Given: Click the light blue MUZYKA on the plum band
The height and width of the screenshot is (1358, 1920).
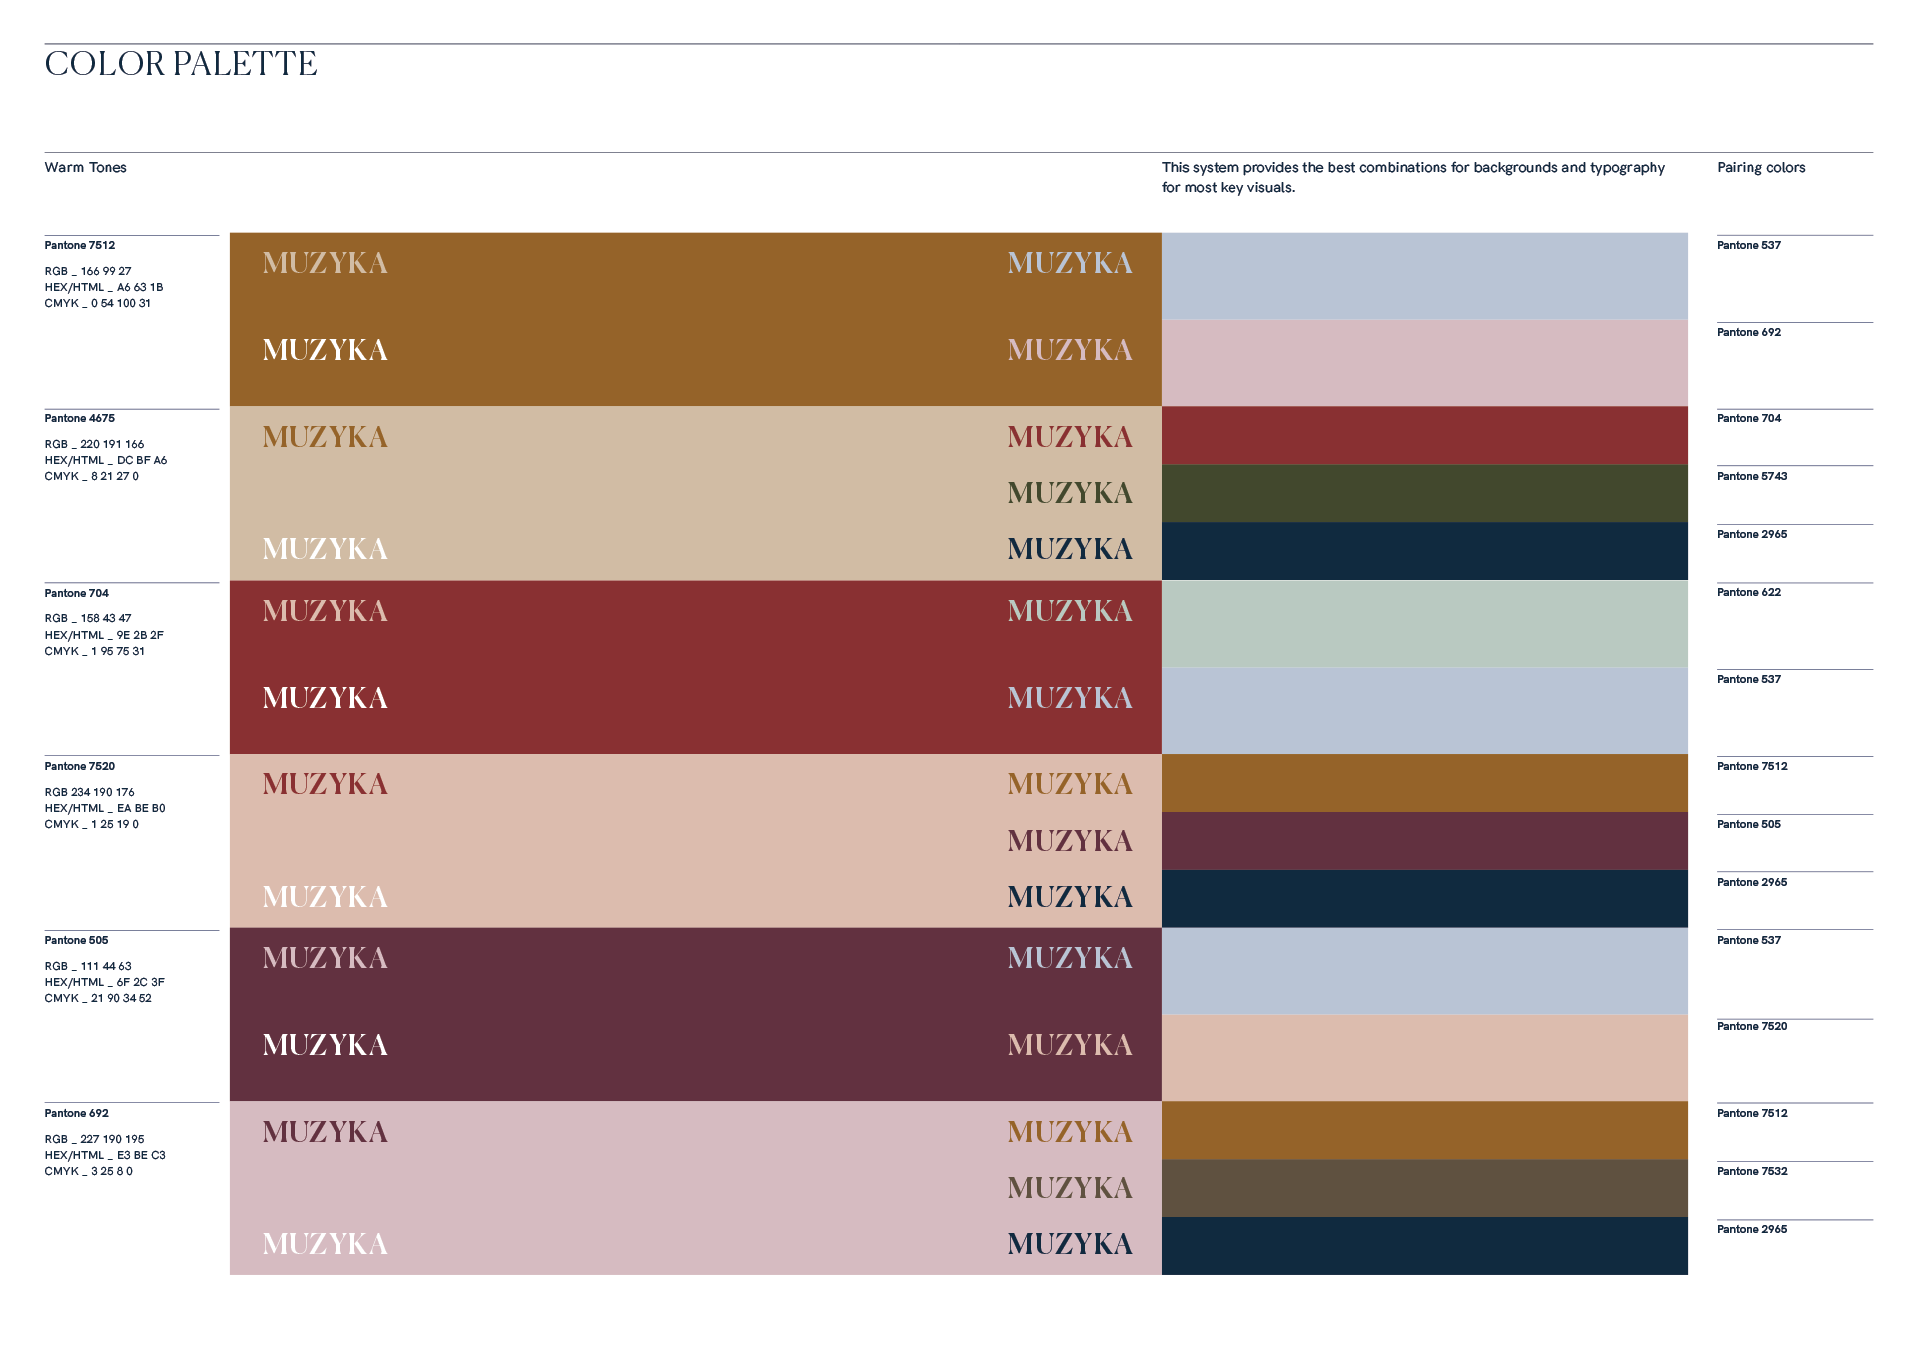Looking at the screenshot, I should 1070,958.
